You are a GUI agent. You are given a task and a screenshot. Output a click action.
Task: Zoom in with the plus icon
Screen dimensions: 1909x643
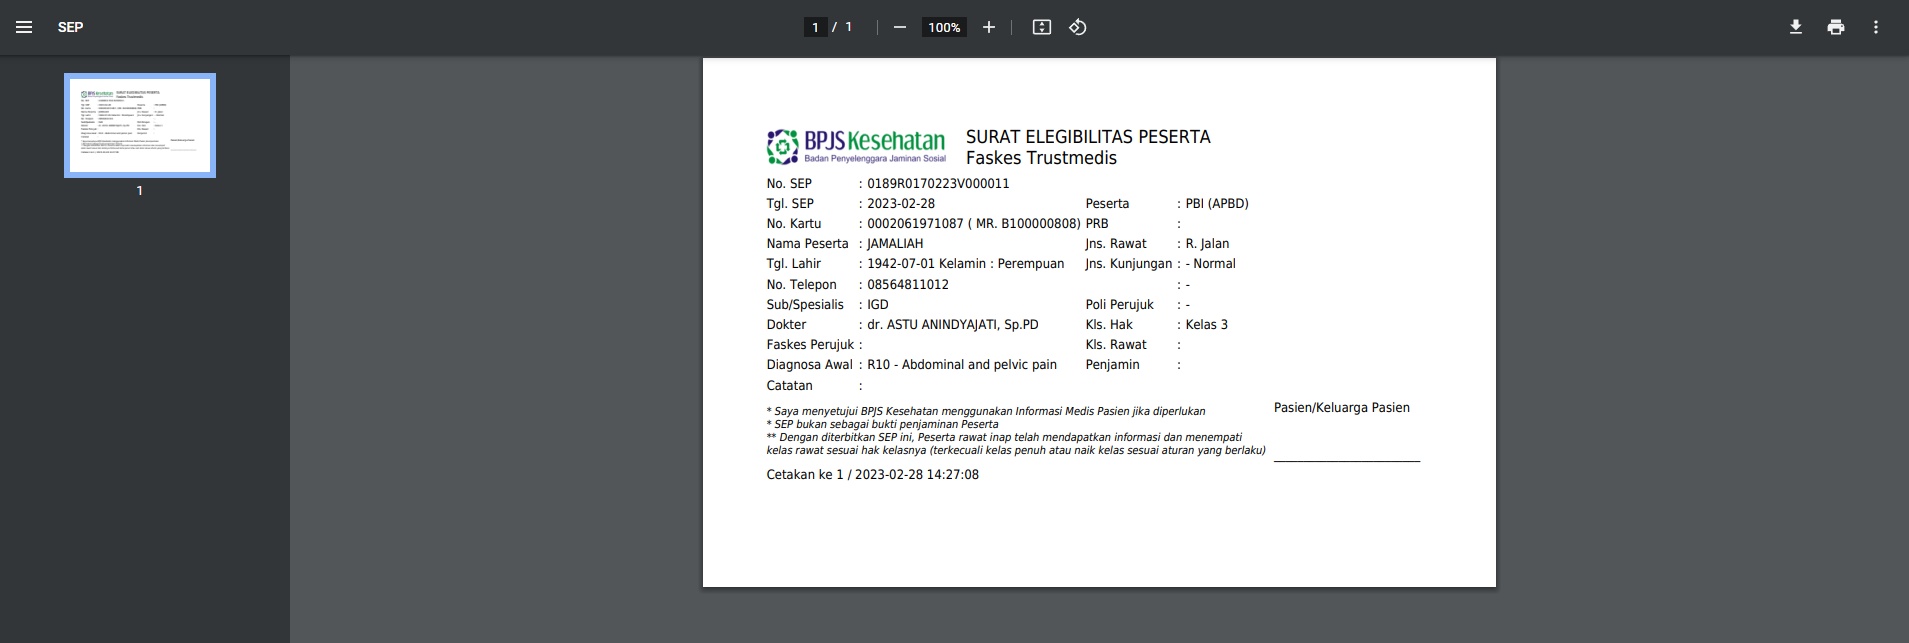click(989, 27)
